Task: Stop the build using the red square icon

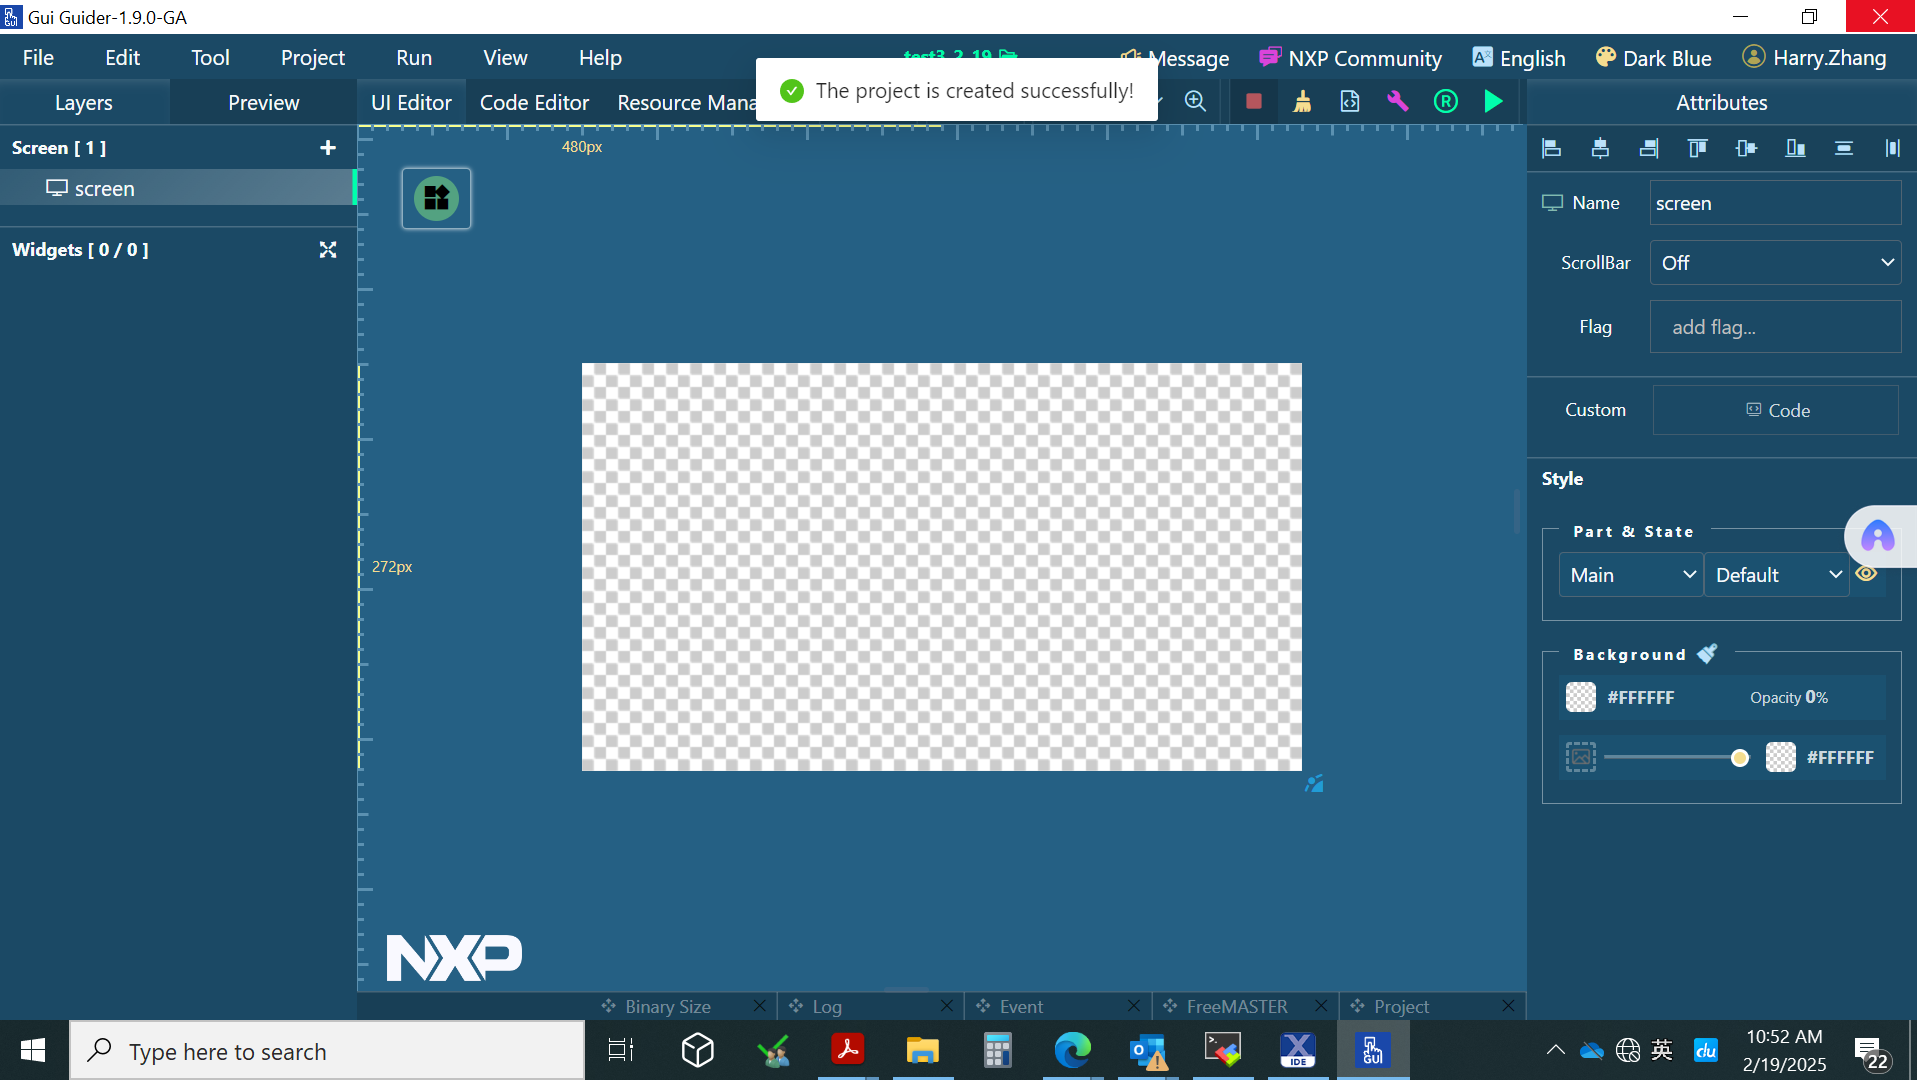Action: [x=1253, y=101]
